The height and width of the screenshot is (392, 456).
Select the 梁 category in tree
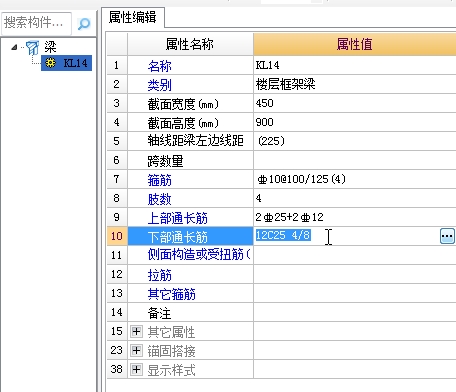point(50,47)
